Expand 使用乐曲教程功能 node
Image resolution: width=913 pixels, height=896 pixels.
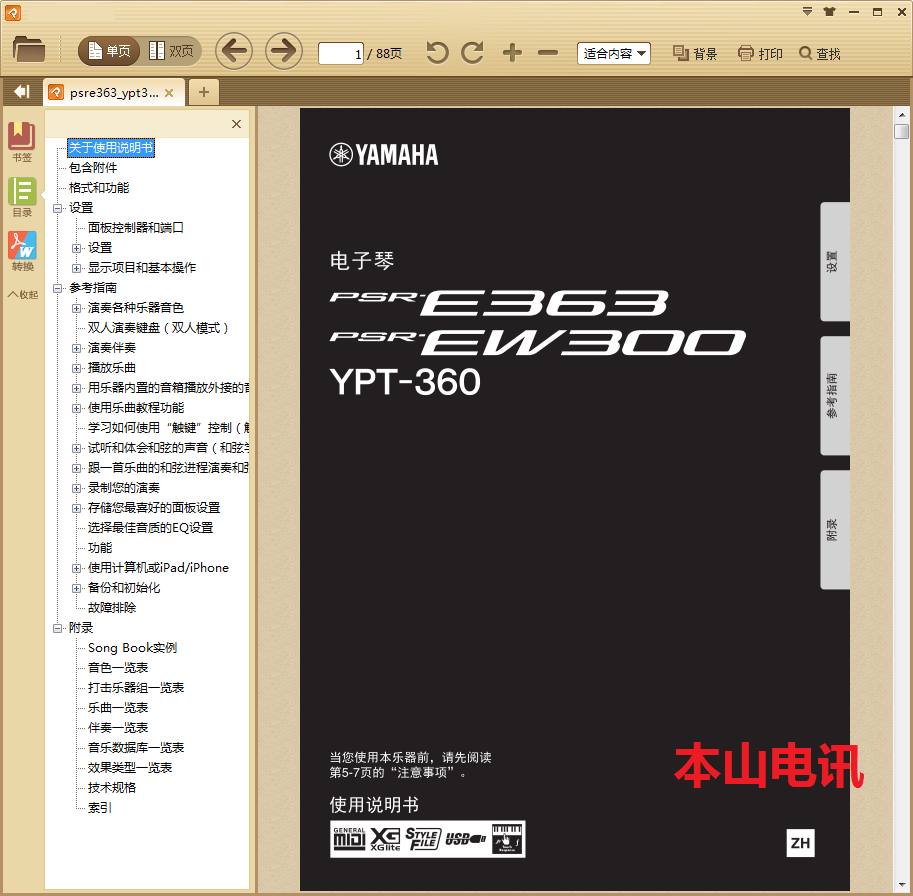[76, 408]
